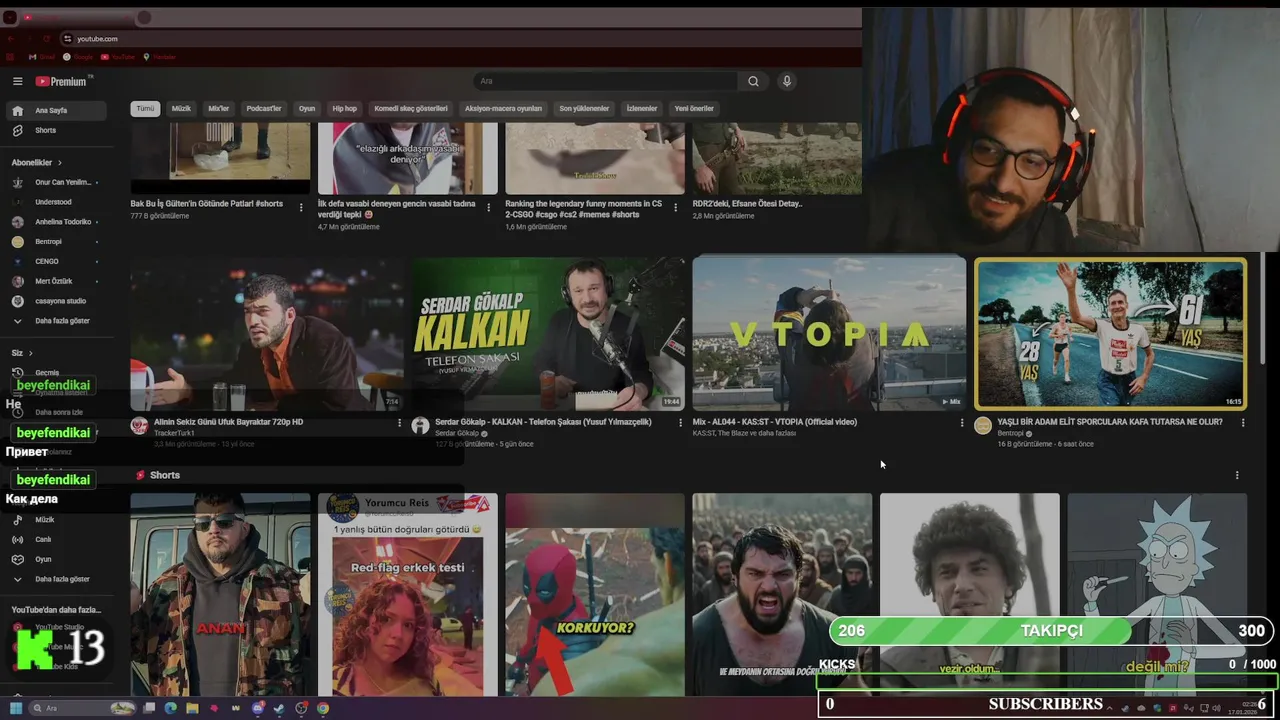Go to Ana Sayfa home in sidebar
Image resolution: width=1280 pixels, height=720 pixels.
(58, 110)
